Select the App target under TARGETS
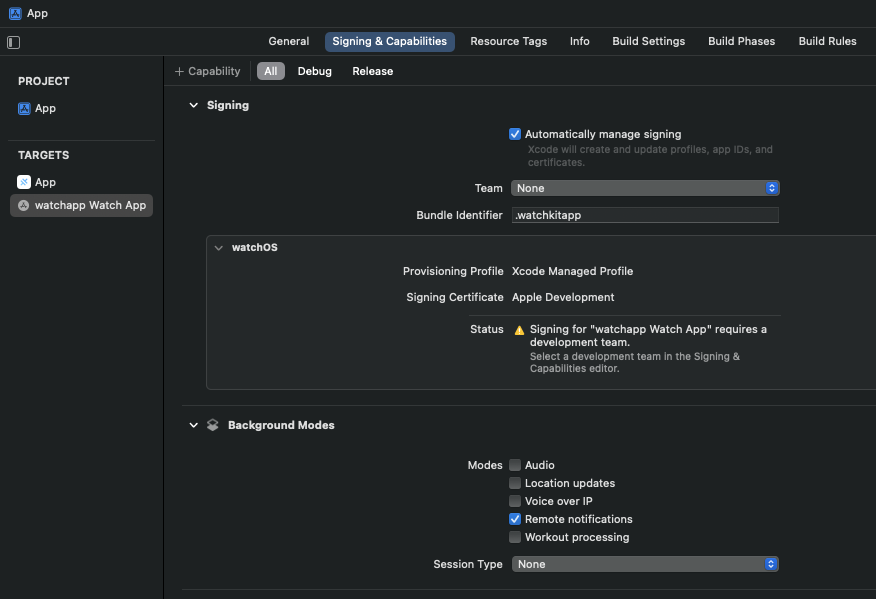This screenshot has width=876, height=599. [37, 182]
